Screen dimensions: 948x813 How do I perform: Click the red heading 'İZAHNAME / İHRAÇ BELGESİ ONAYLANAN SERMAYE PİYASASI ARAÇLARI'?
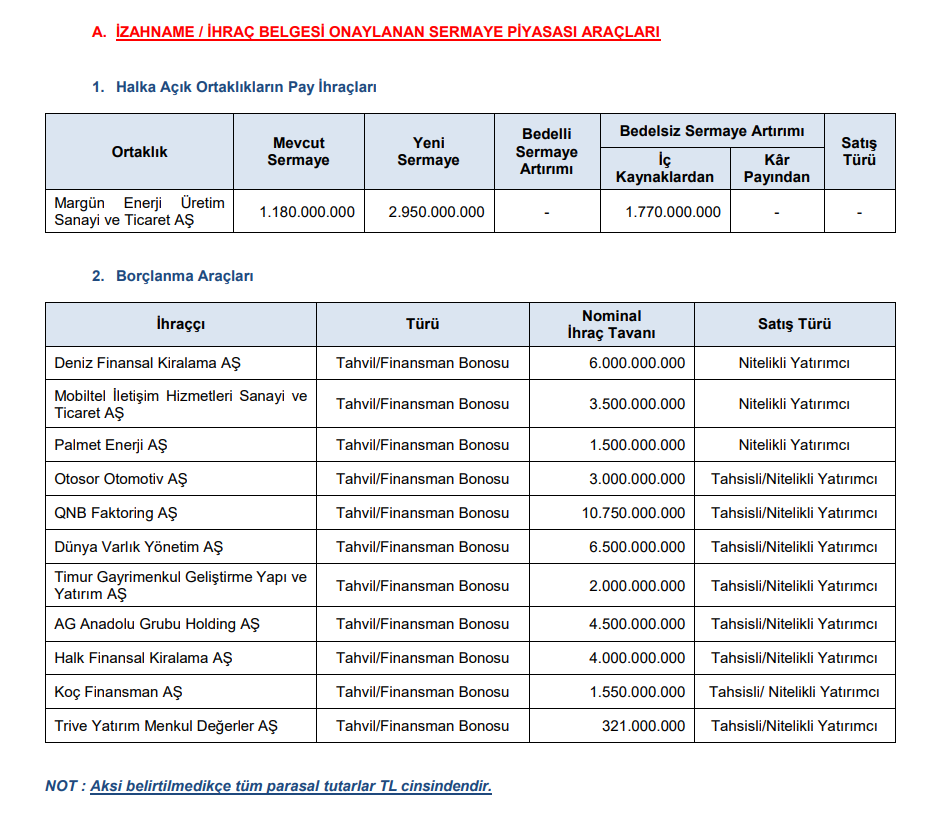pos(388,32)
